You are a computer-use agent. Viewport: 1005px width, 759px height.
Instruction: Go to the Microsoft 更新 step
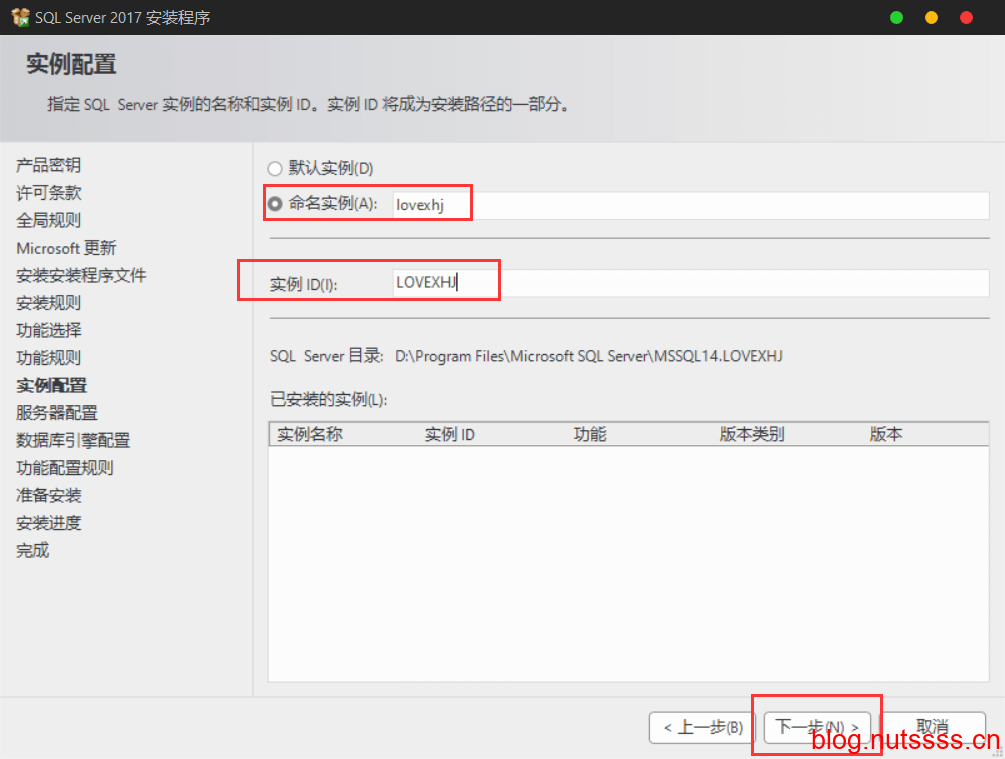tap(66, 248)
